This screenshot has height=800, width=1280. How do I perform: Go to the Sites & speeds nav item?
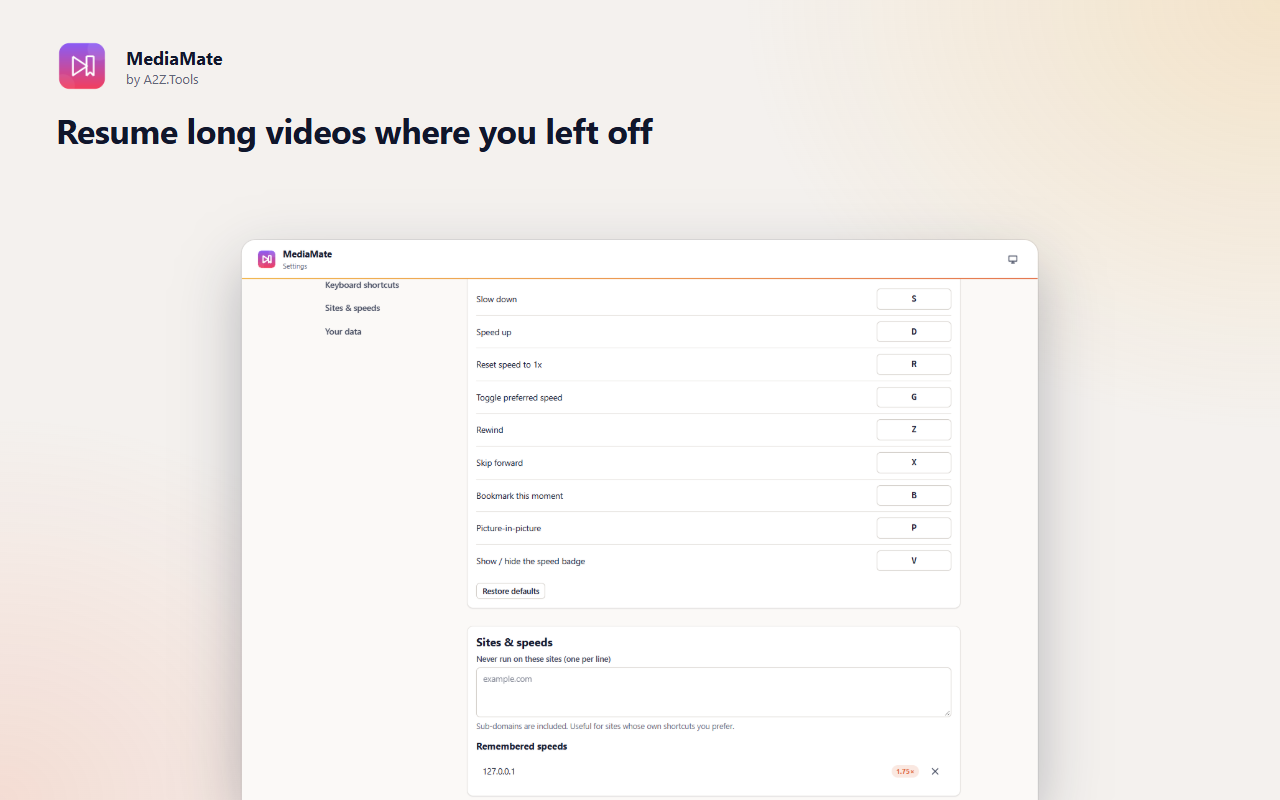coord(352,308)
